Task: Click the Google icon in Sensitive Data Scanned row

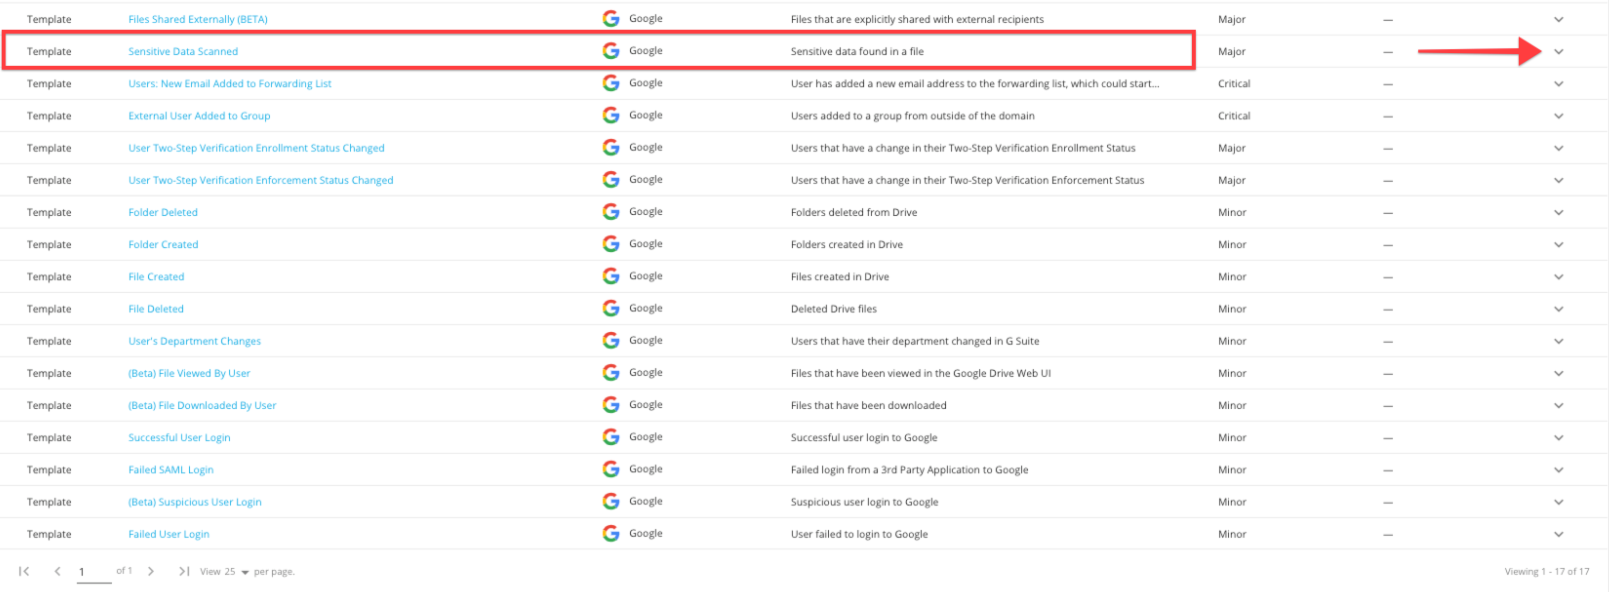Action: [x=610, y=51]
